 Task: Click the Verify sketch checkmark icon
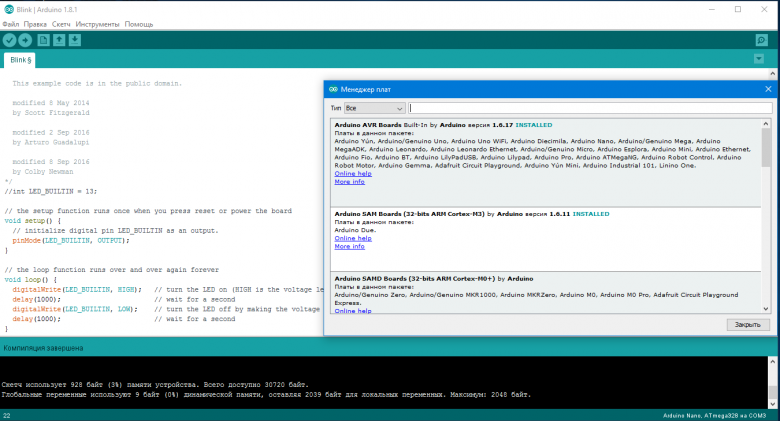[9, 40]
